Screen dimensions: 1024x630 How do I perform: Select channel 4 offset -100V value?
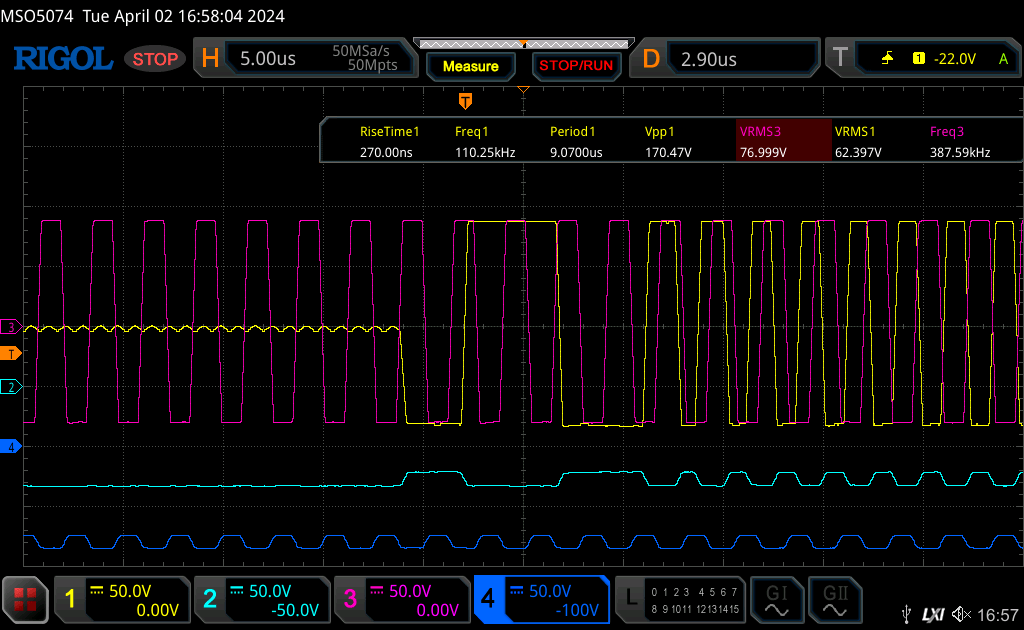577,610
